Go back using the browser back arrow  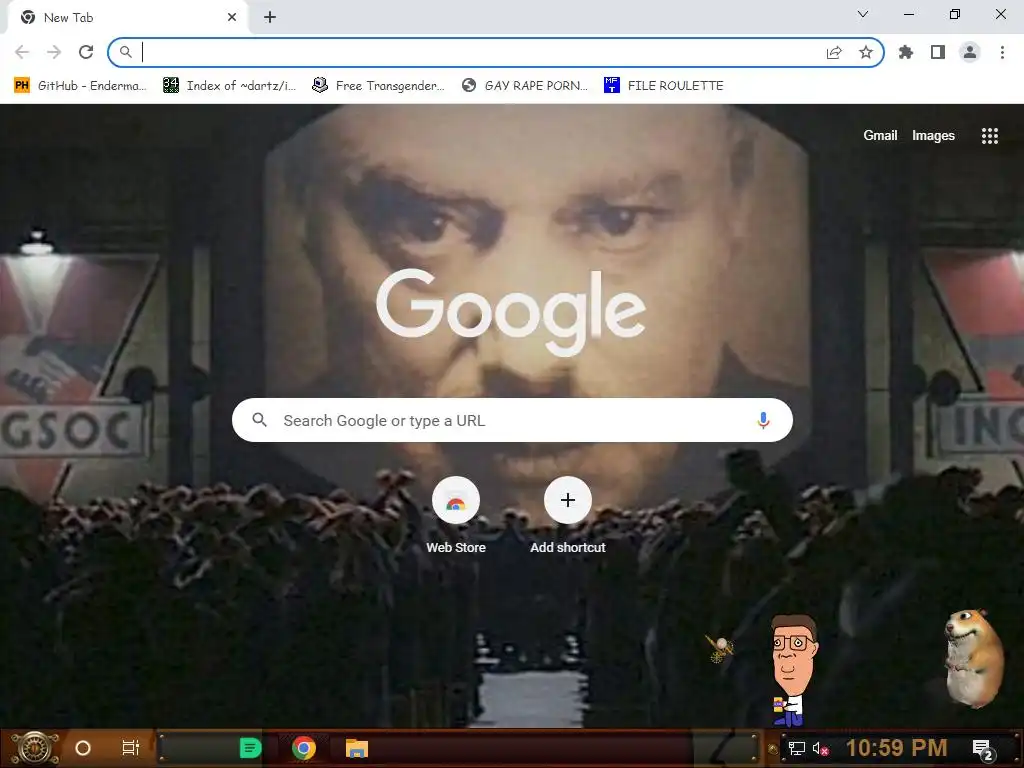pyautogui.click(x=22, y=52)
